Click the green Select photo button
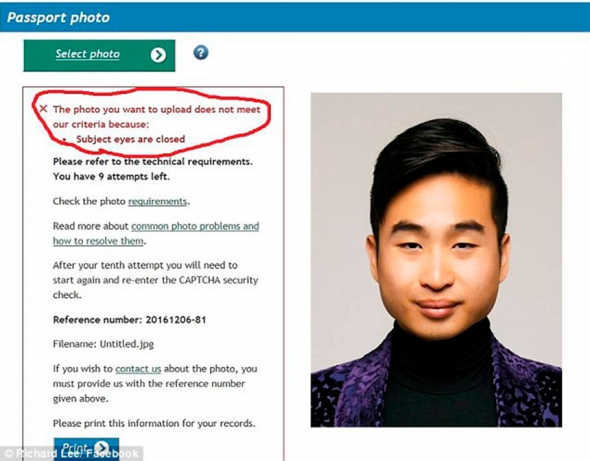This screenshot has width=590, height=461. coord(99,55)
